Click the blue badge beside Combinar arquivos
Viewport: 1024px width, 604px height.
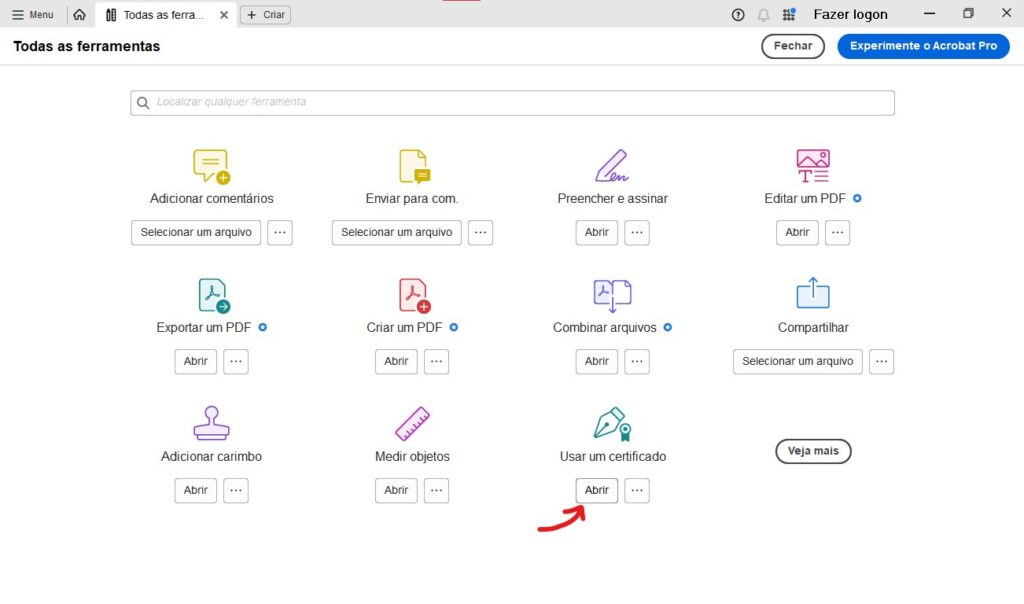click(667, 327)
